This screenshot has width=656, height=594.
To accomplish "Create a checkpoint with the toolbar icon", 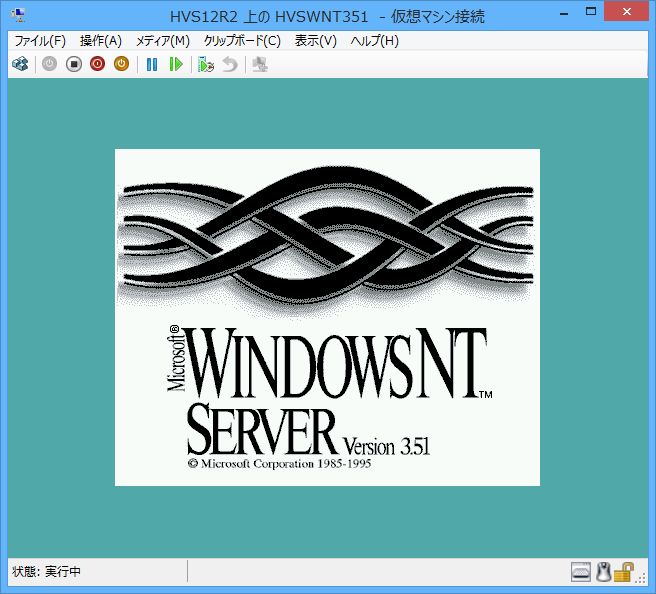I will 206,64.
